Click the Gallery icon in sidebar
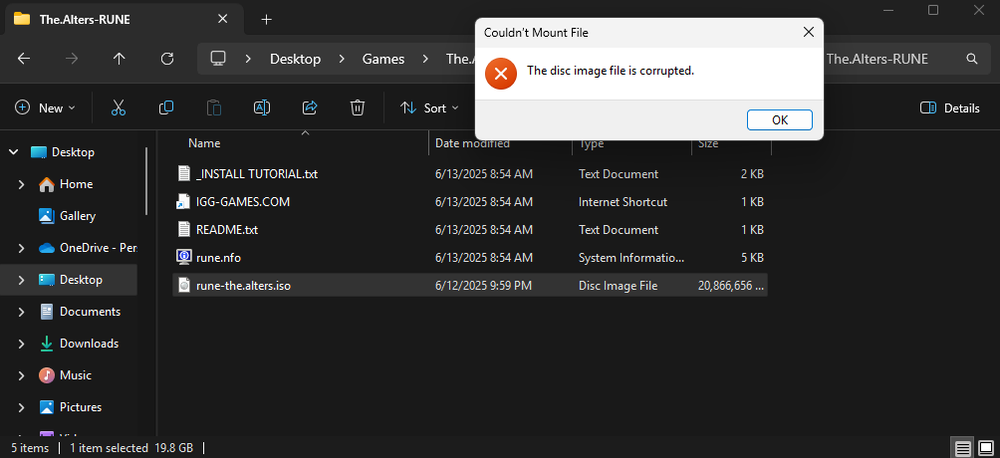Screen dimensions: 1000x458 (x=47, y=216)
